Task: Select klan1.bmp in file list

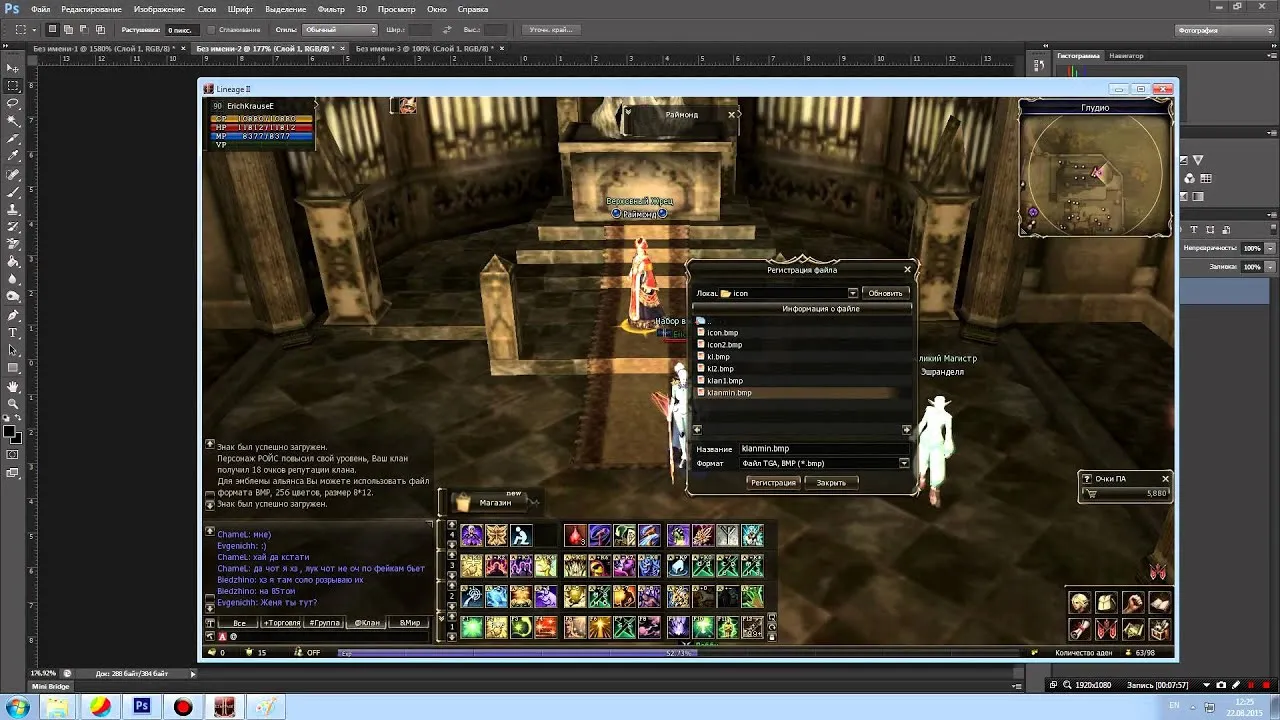Action: click(x=725, y=381)
